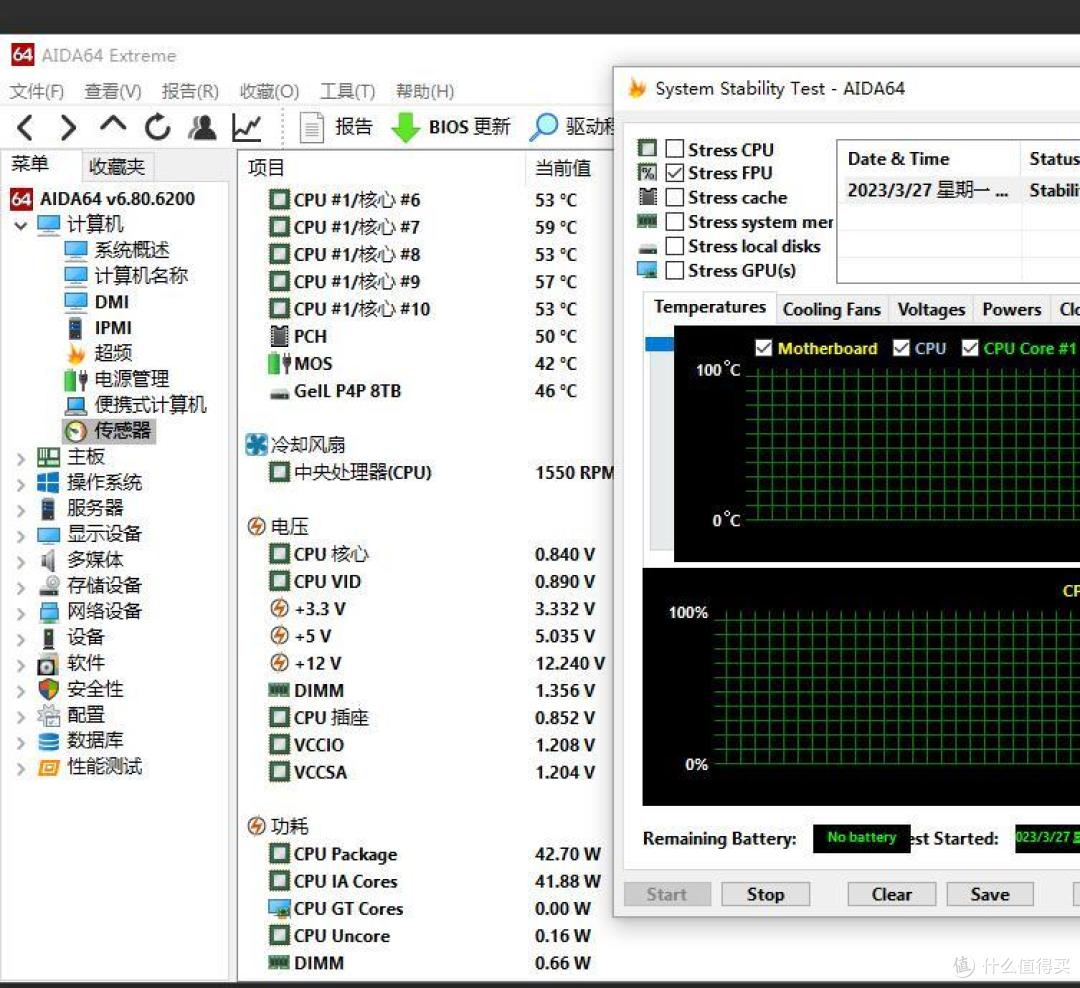Open the graph chart icon in toolbar
The width and height of the screenshot is (1080, 988).
247,127
